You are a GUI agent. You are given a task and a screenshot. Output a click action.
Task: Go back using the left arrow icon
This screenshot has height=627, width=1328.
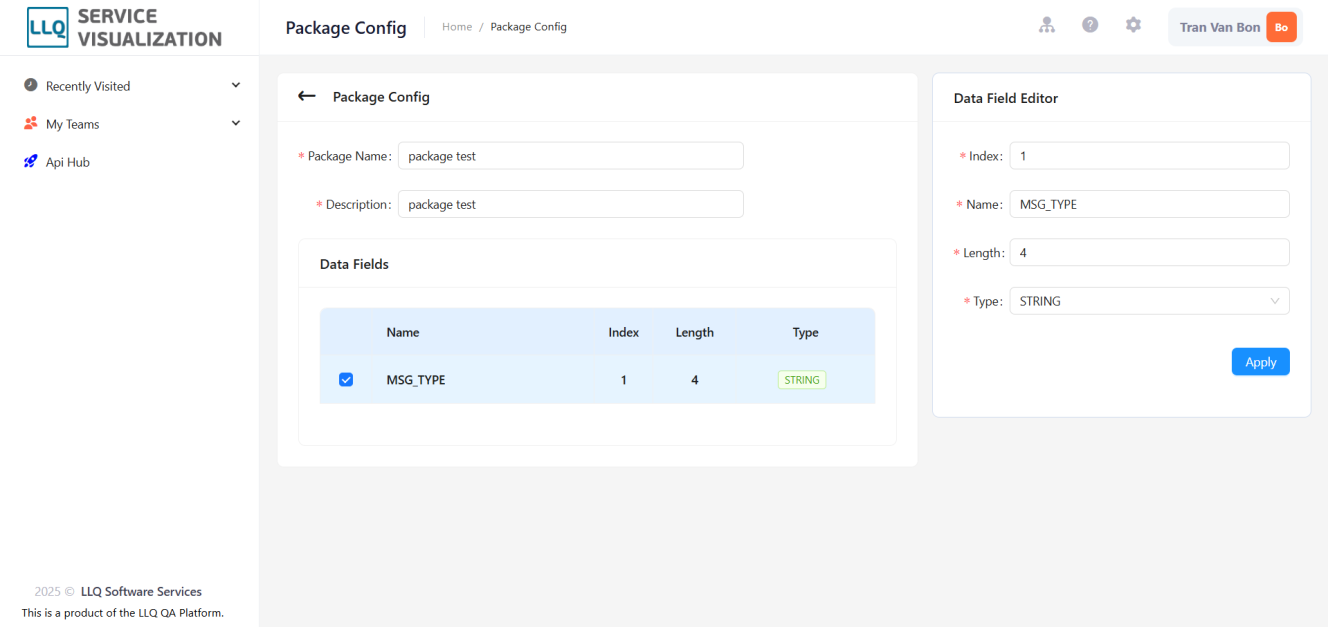point(307,96)
